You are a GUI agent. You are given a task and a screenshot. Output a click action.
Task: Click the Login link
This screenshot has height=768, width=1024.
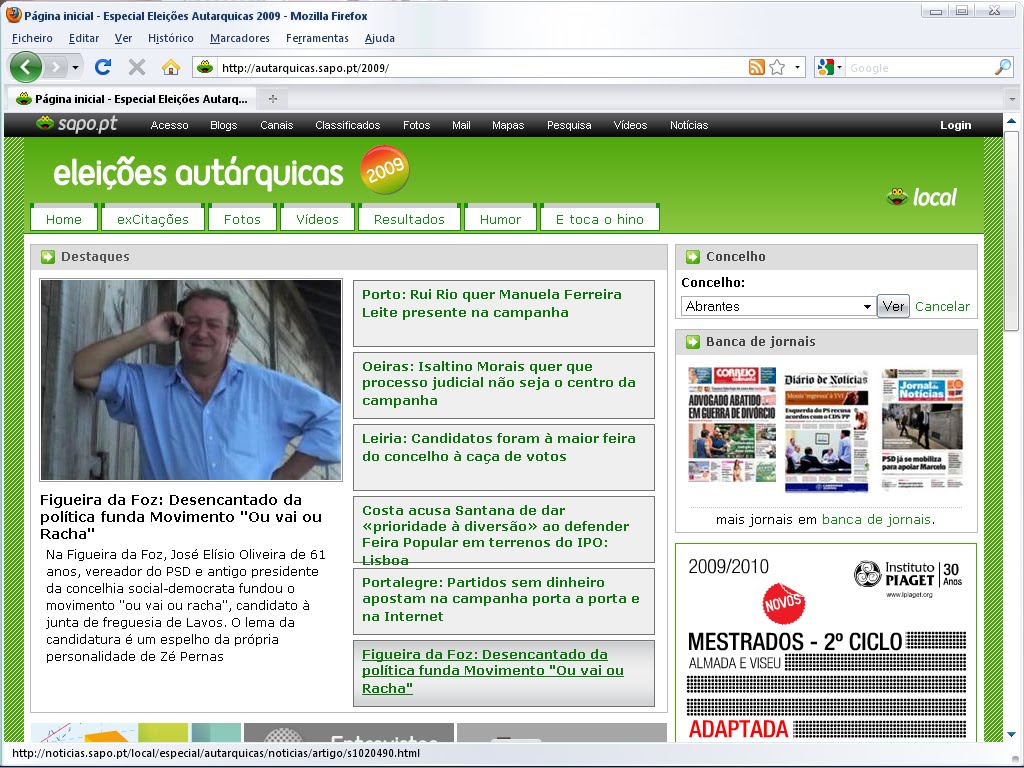pyautogui.click(x=955, y=125)
